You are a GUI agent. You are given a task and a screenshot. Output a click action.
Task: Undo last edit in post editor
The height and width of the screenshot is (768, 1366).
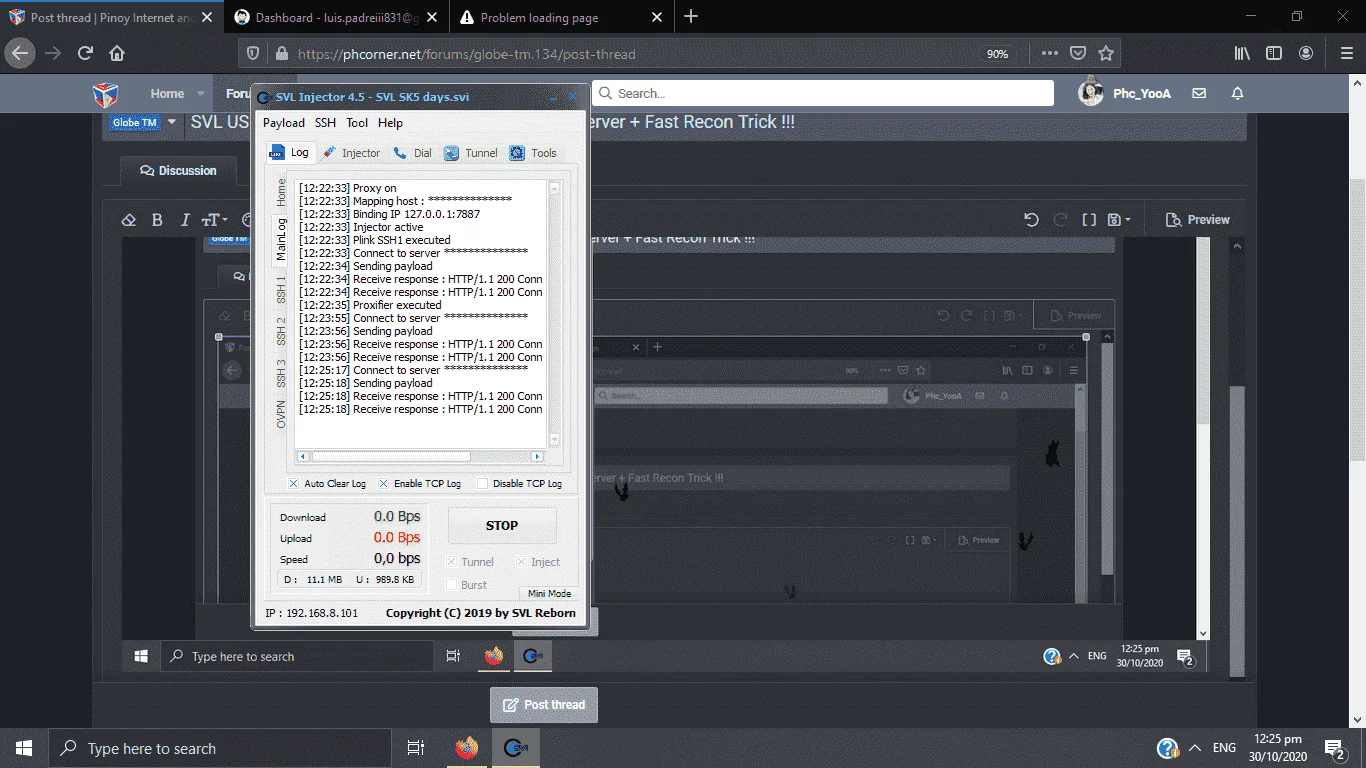point(1031,220)
